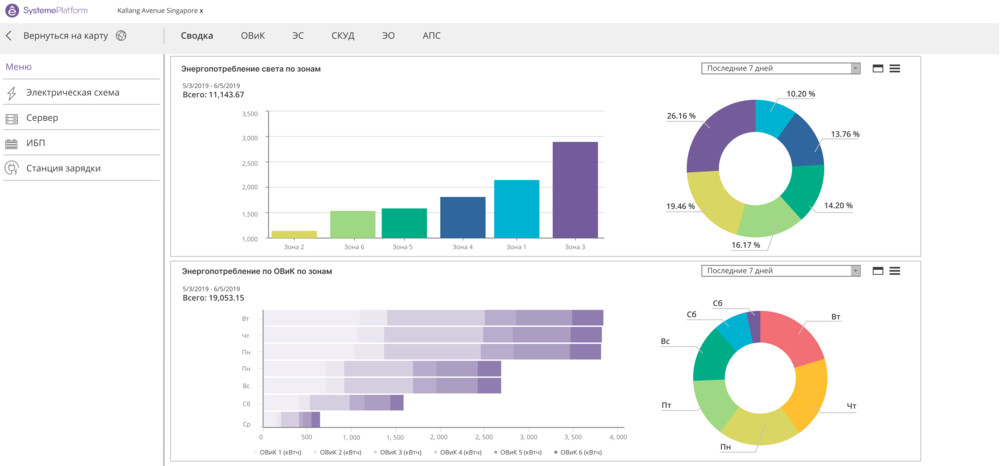The image size is (1000, 466).
Task: Close the Kallang Avenue Singapore tab
Action: (201, 10)
